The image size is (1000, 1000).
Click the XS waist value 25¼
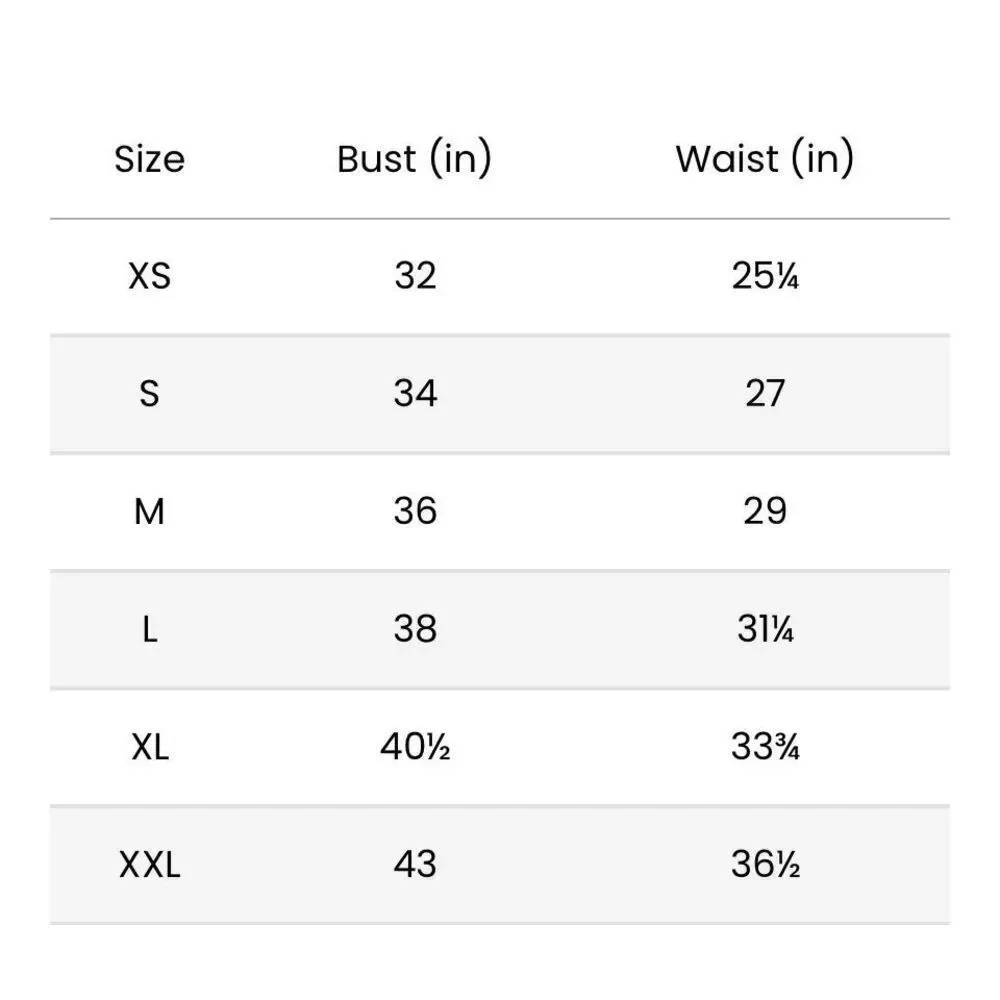[765, 276]
